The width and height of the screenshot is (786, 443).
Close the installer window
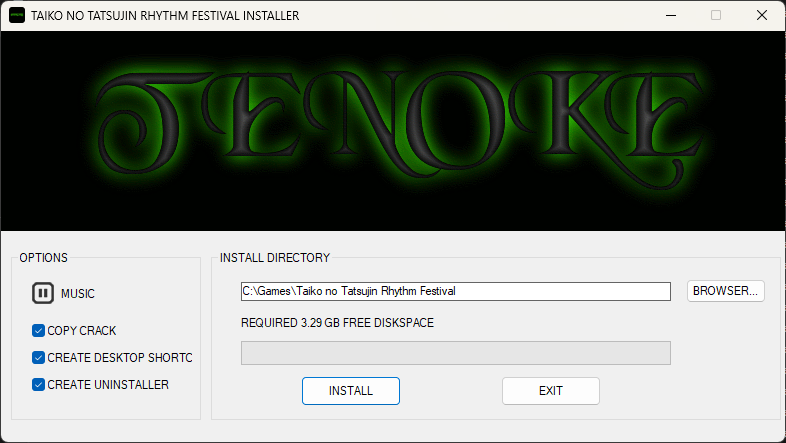pos(762,15)
